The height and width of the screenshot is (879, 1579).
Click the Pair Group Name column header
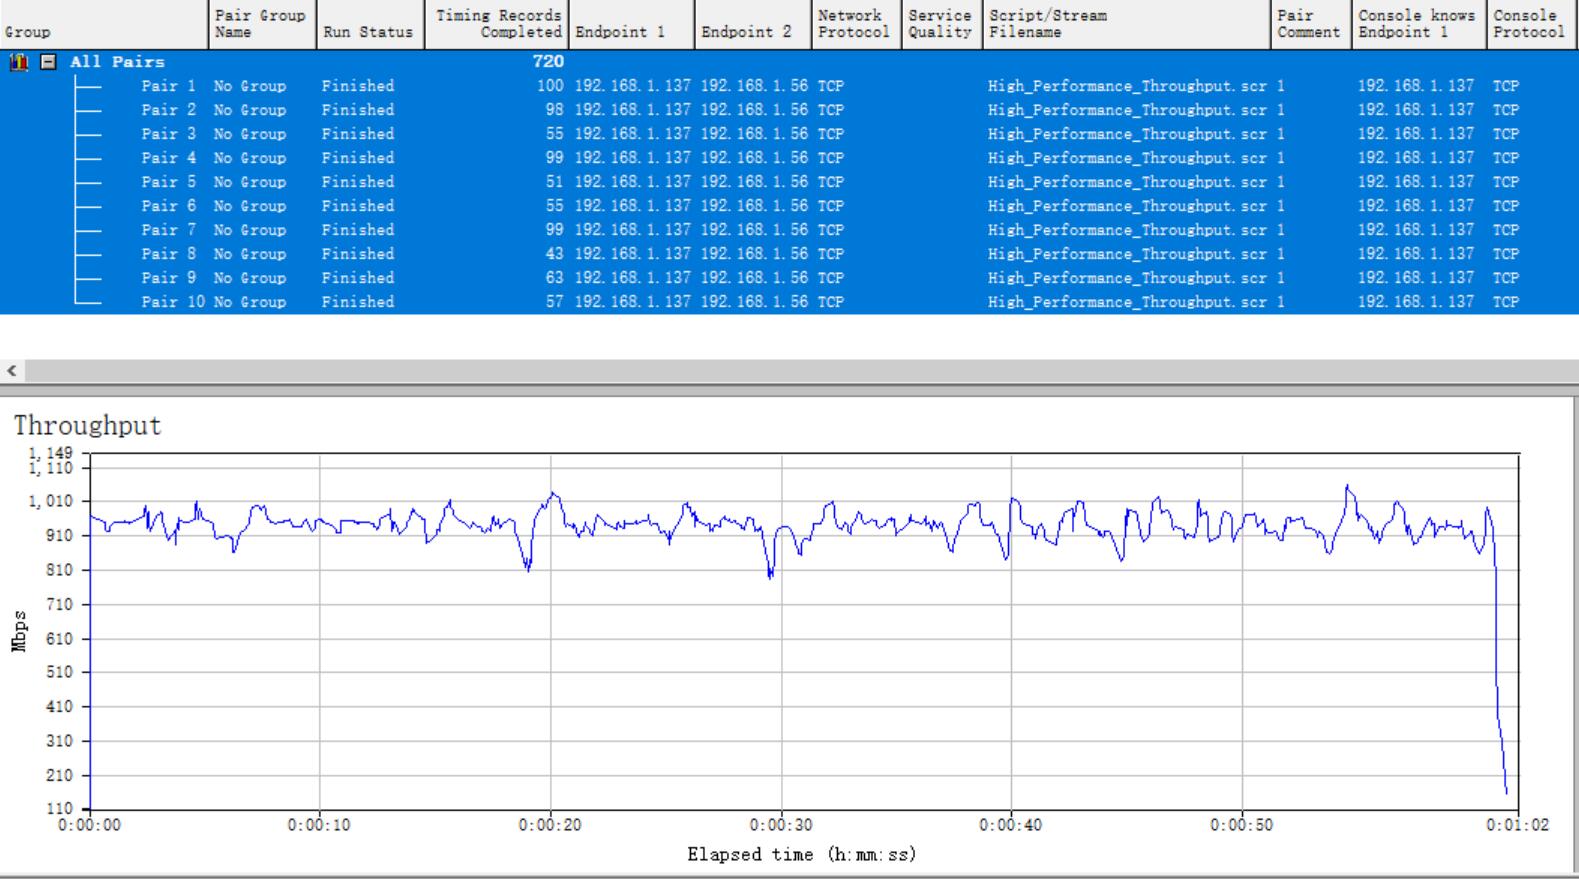[x=260, y=24]
